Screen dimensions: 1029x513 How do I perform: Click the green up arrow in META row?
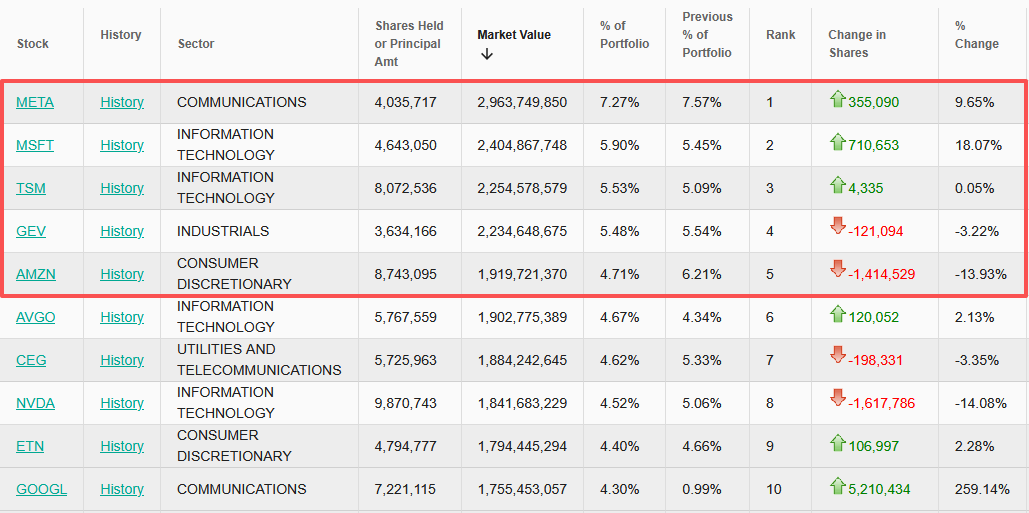click(x=838, y=99)
